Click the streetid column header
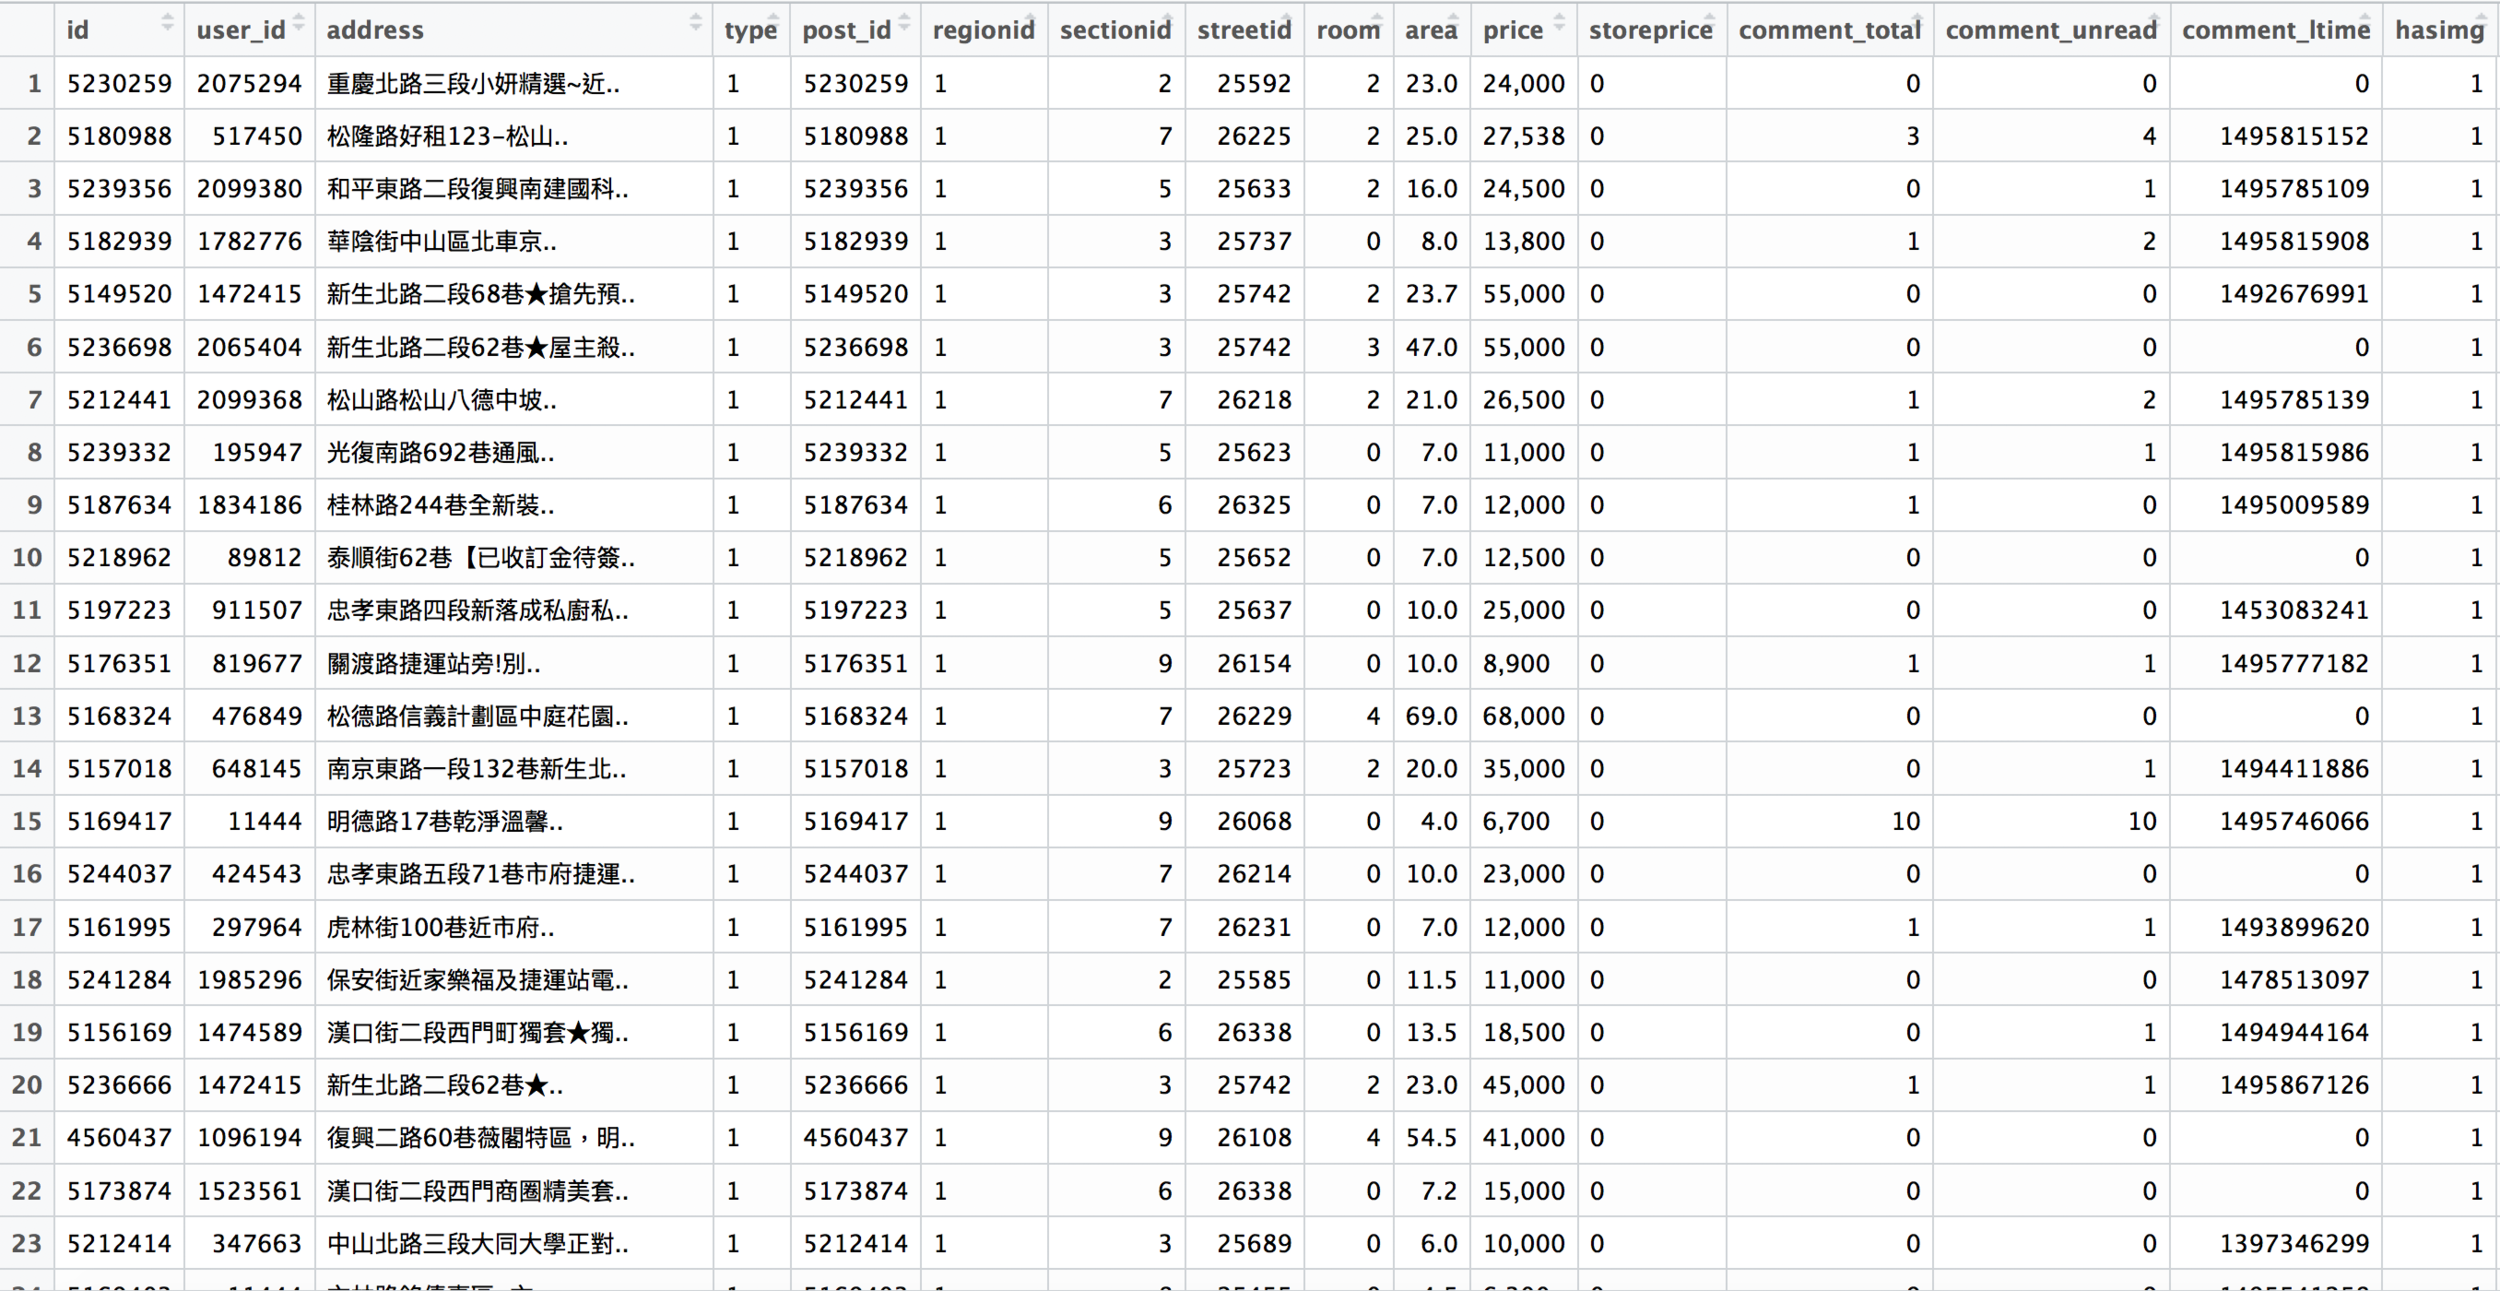Image resolution: width=2500 pixels, height=1291 pixels. (x=1243, y=30)
